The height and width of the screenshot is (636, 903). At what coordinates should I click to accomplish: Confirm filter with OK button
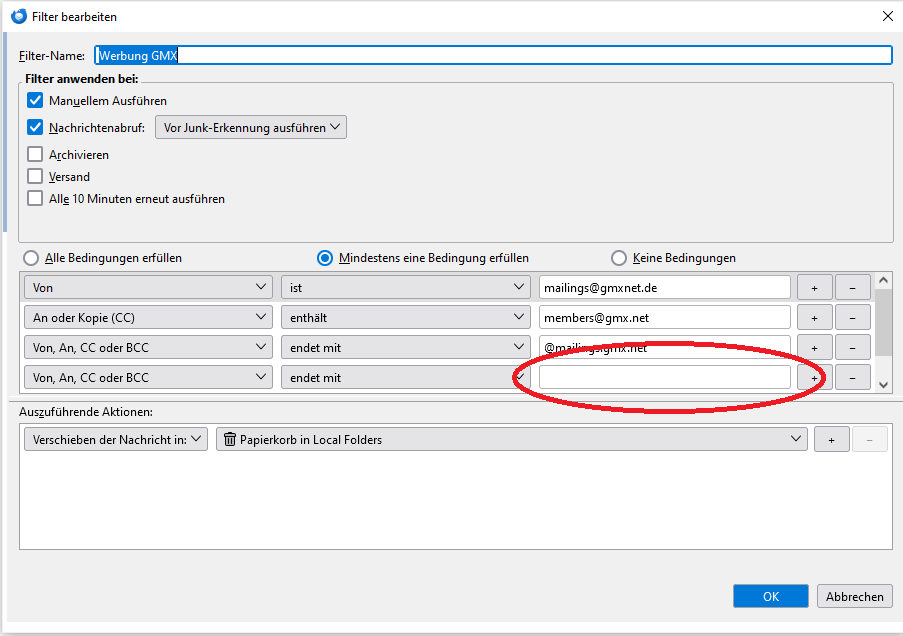coord(771,596)
